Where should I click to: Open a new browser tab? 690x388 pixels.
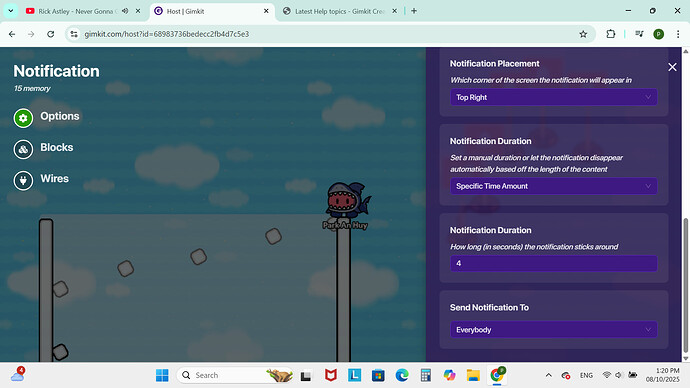(x=414, y=11)
